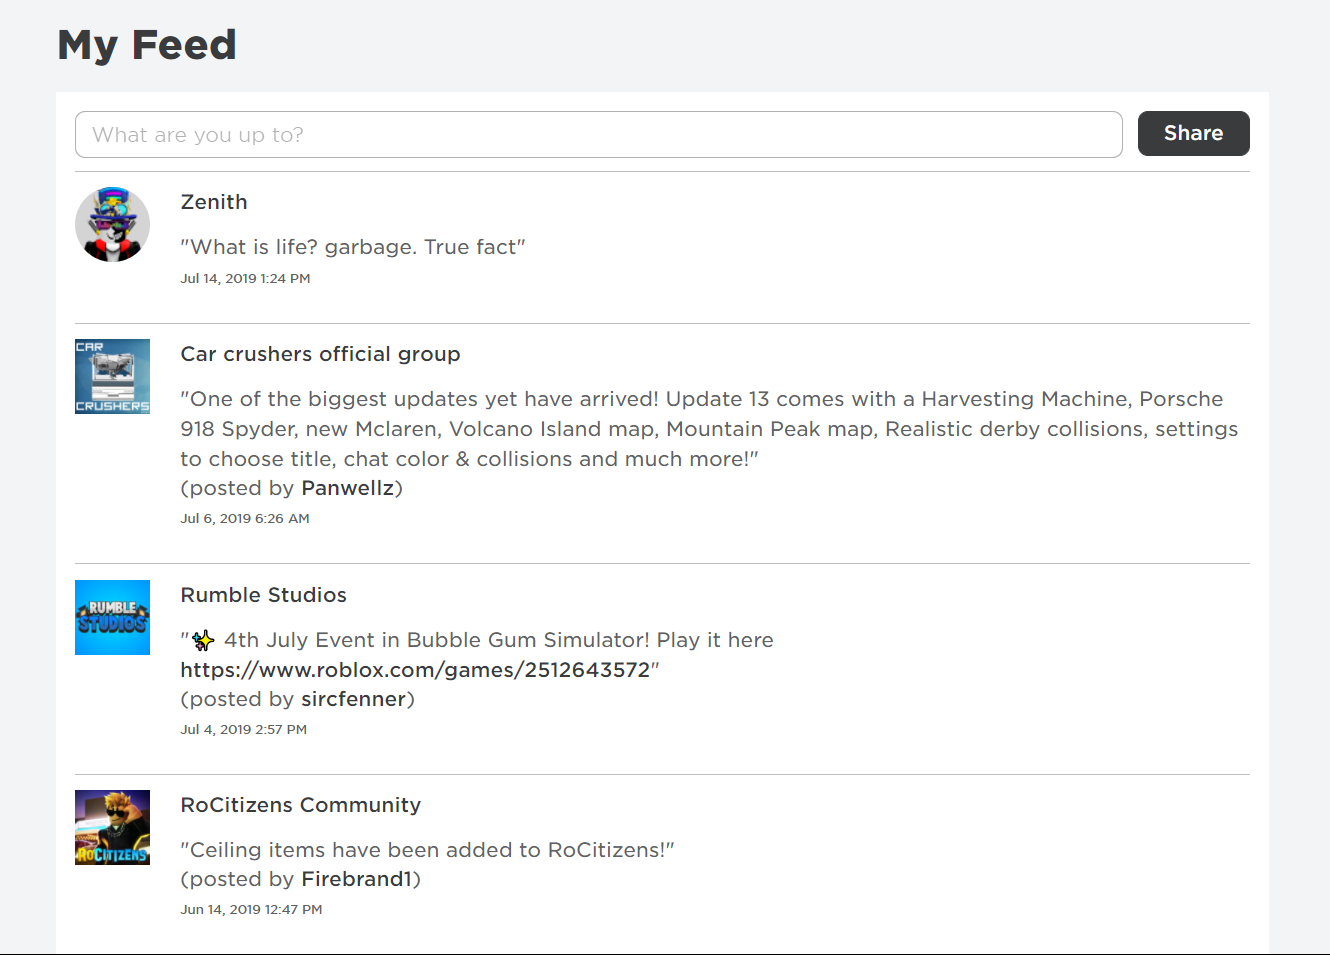Open poster sircfenner's profile

point(354,699)
